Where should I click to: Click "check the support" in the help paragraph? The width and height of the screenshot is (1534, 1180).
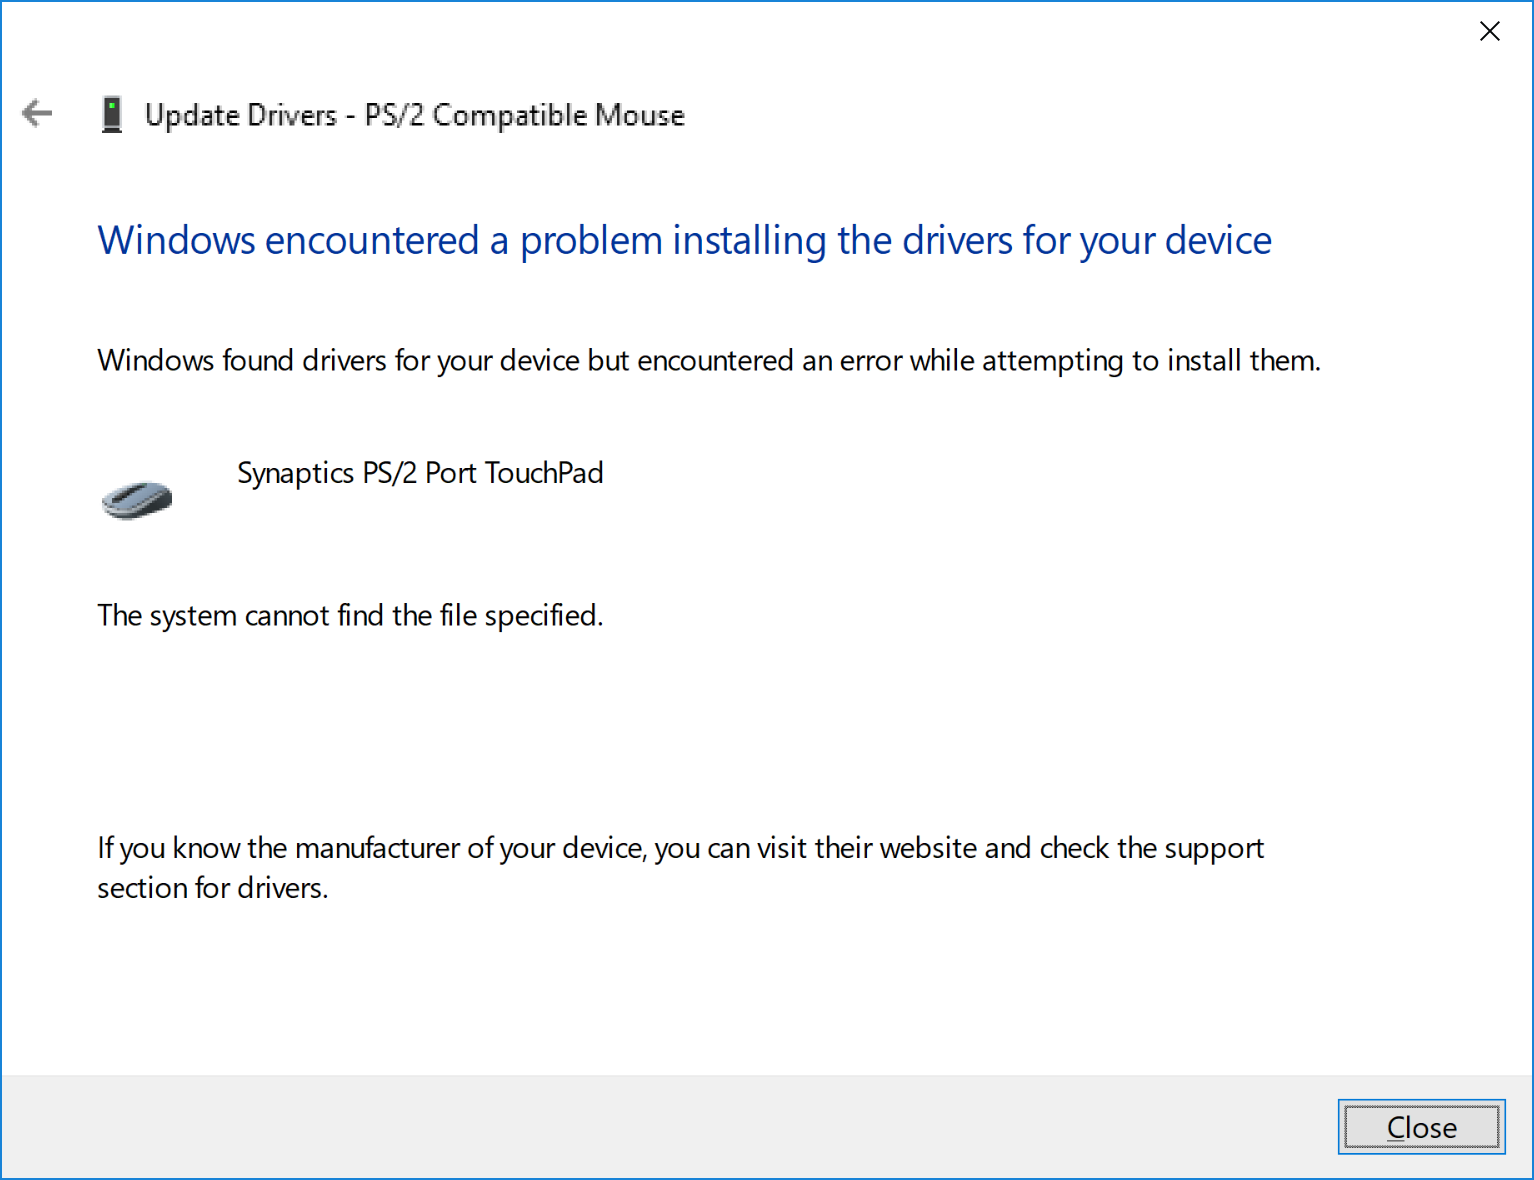coord(1152,848)
